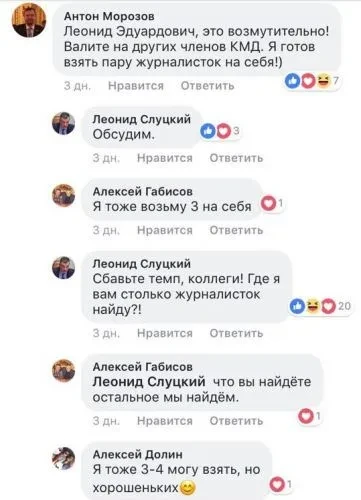Reply to the 'остальное мы найдём' comment

236,421
